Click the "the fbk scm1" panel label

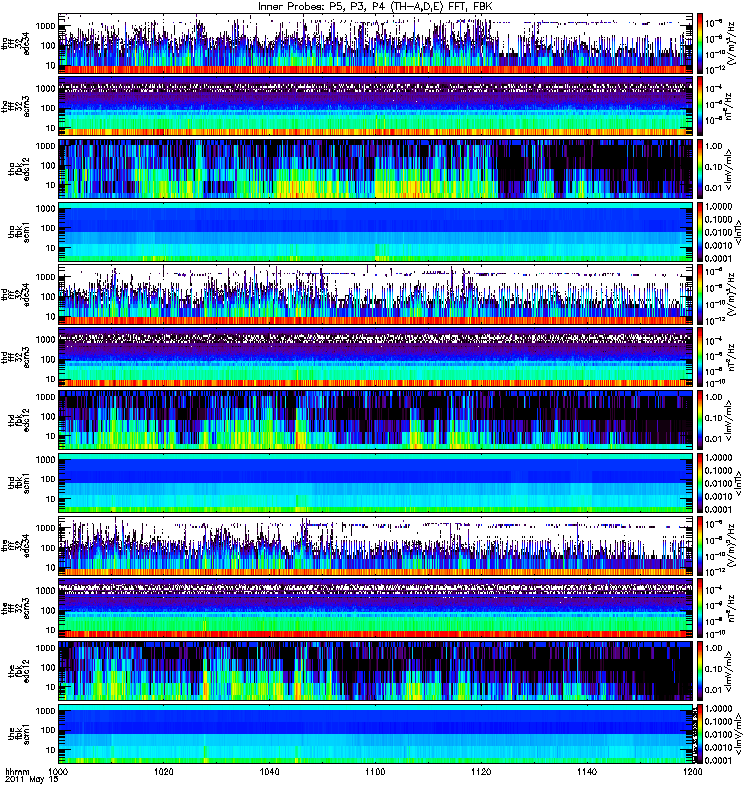[19, 734]
